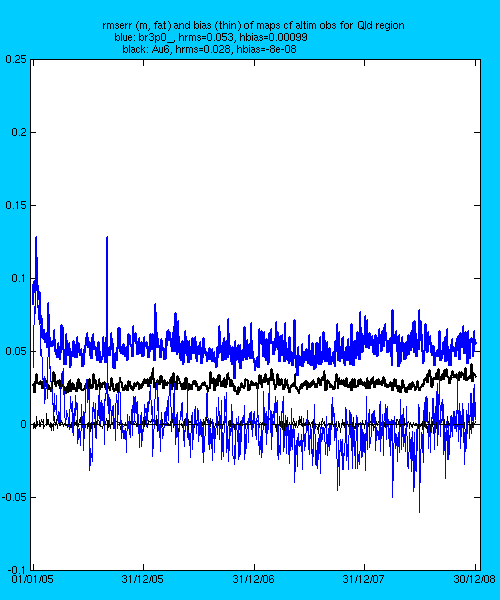Select the 'blue: br3p0_' legend line
The width and height of the screenshot is (500, 600).
(211, 38)
